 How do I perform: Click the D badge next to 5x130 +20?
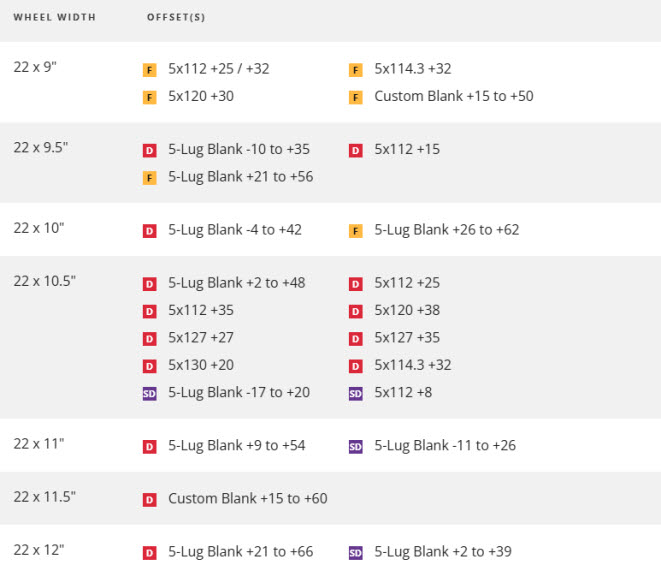[x=150, y=366]
